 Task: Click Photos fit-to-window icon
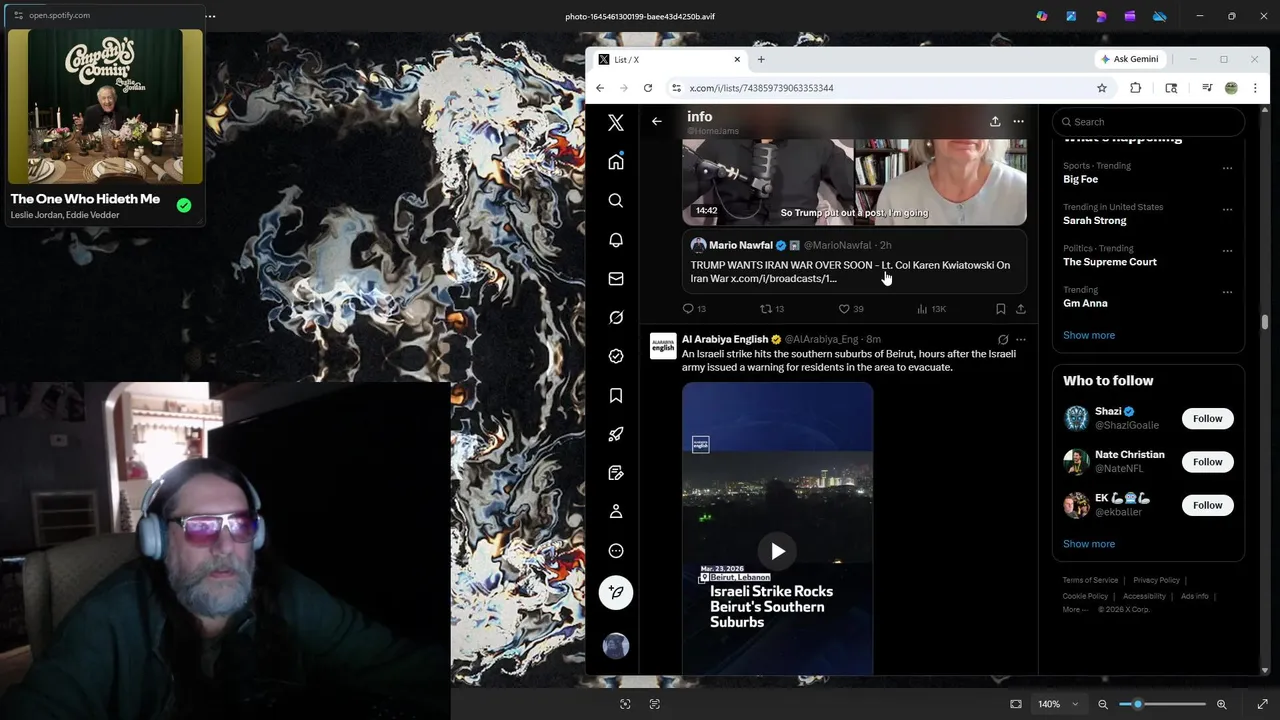click(x=1016, y=704)
